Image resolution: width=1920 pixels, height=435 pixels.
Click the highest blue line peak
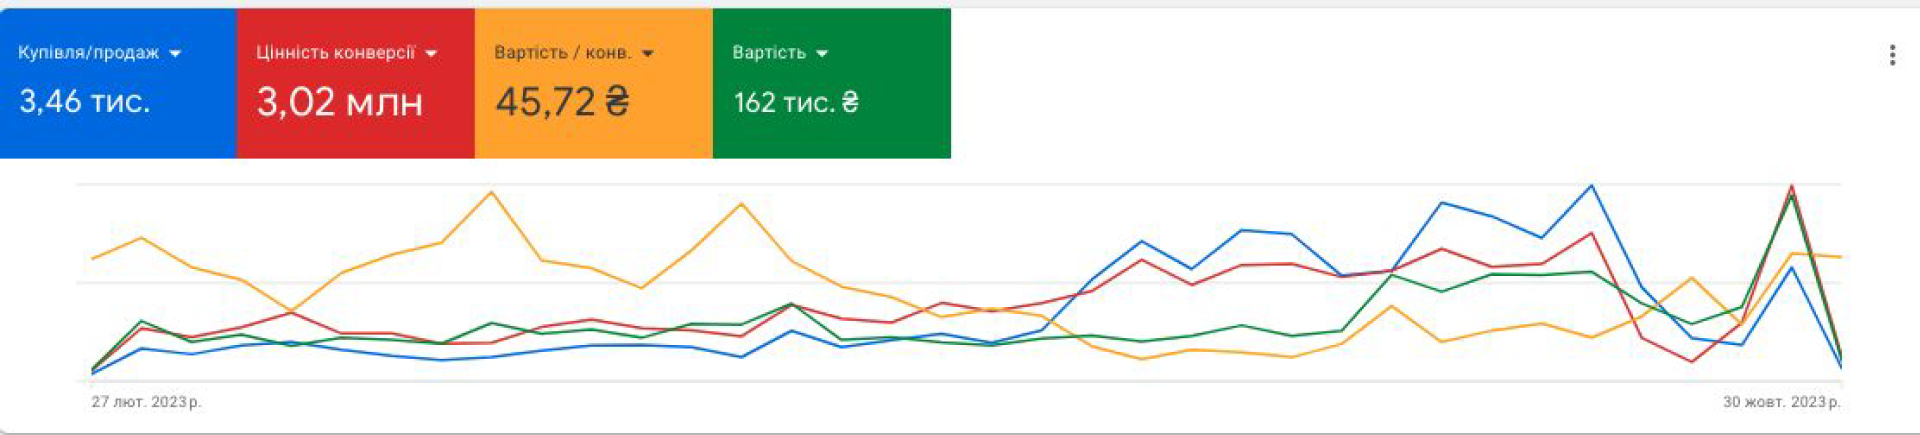click(x=1591, y=186)
